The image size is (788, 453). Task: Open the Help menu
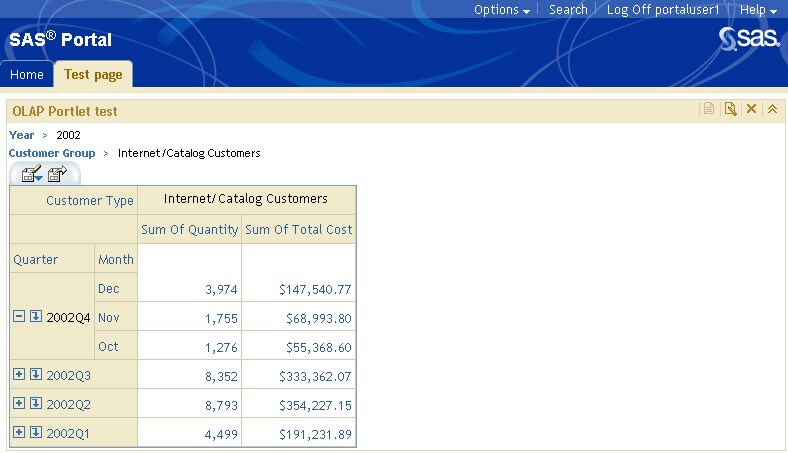[x=758, y=10]
